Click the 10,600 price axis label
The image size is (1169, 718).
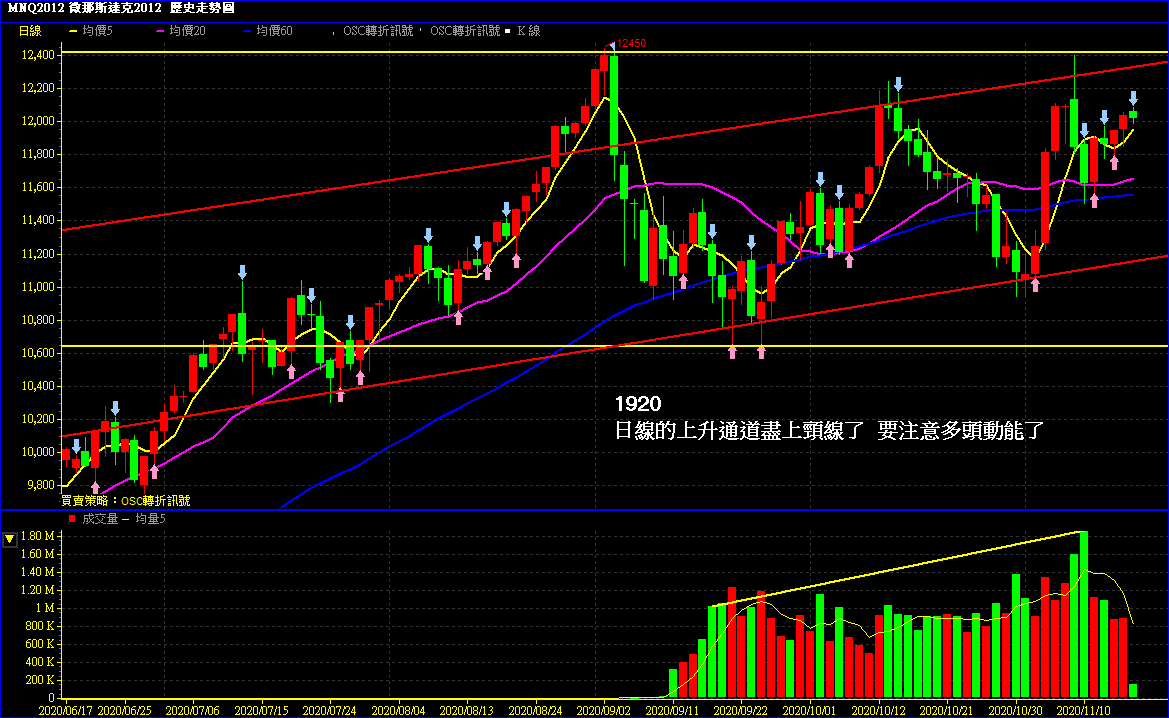tap(38, 353)
